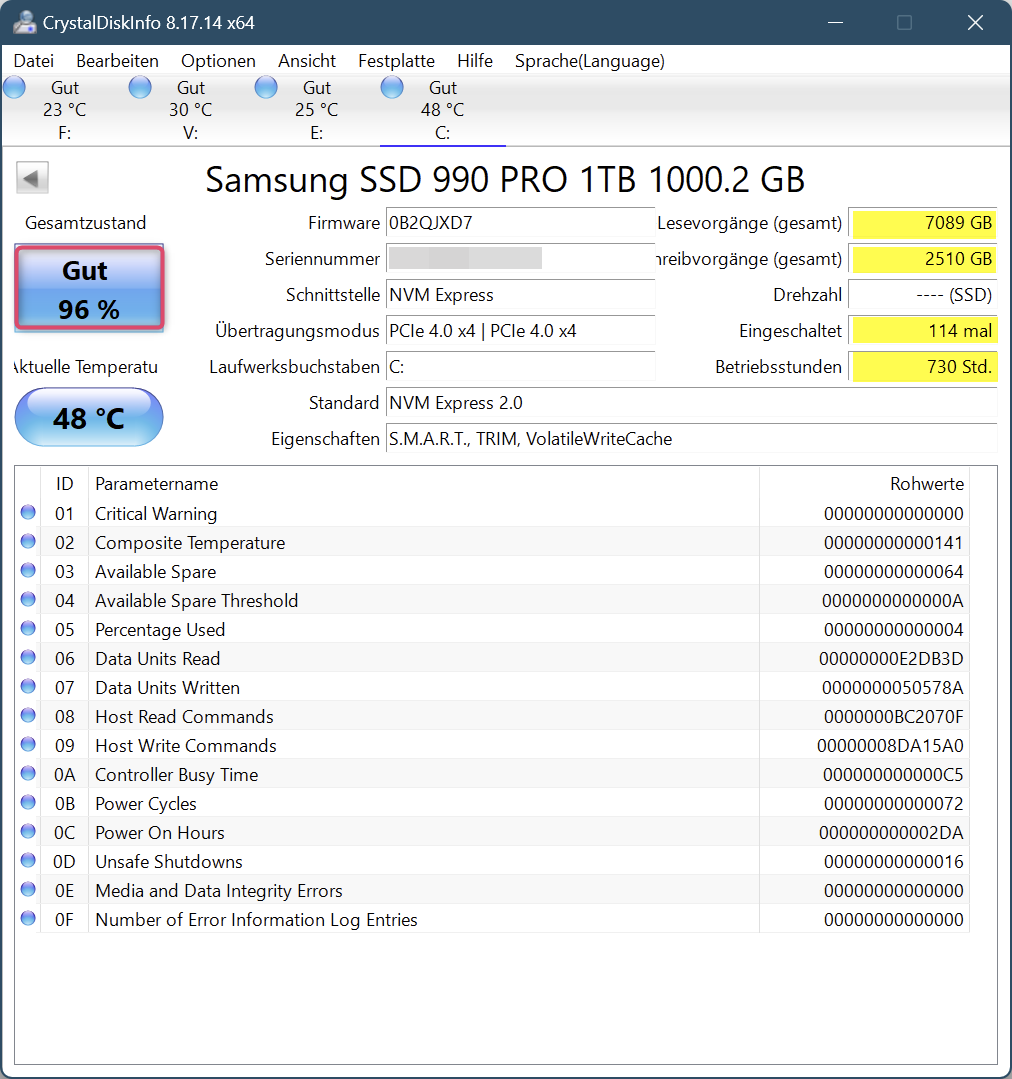Click the Eingeschaltet value 114 mal
This screenshot has width=1012, height=1079.
[923, 331]
